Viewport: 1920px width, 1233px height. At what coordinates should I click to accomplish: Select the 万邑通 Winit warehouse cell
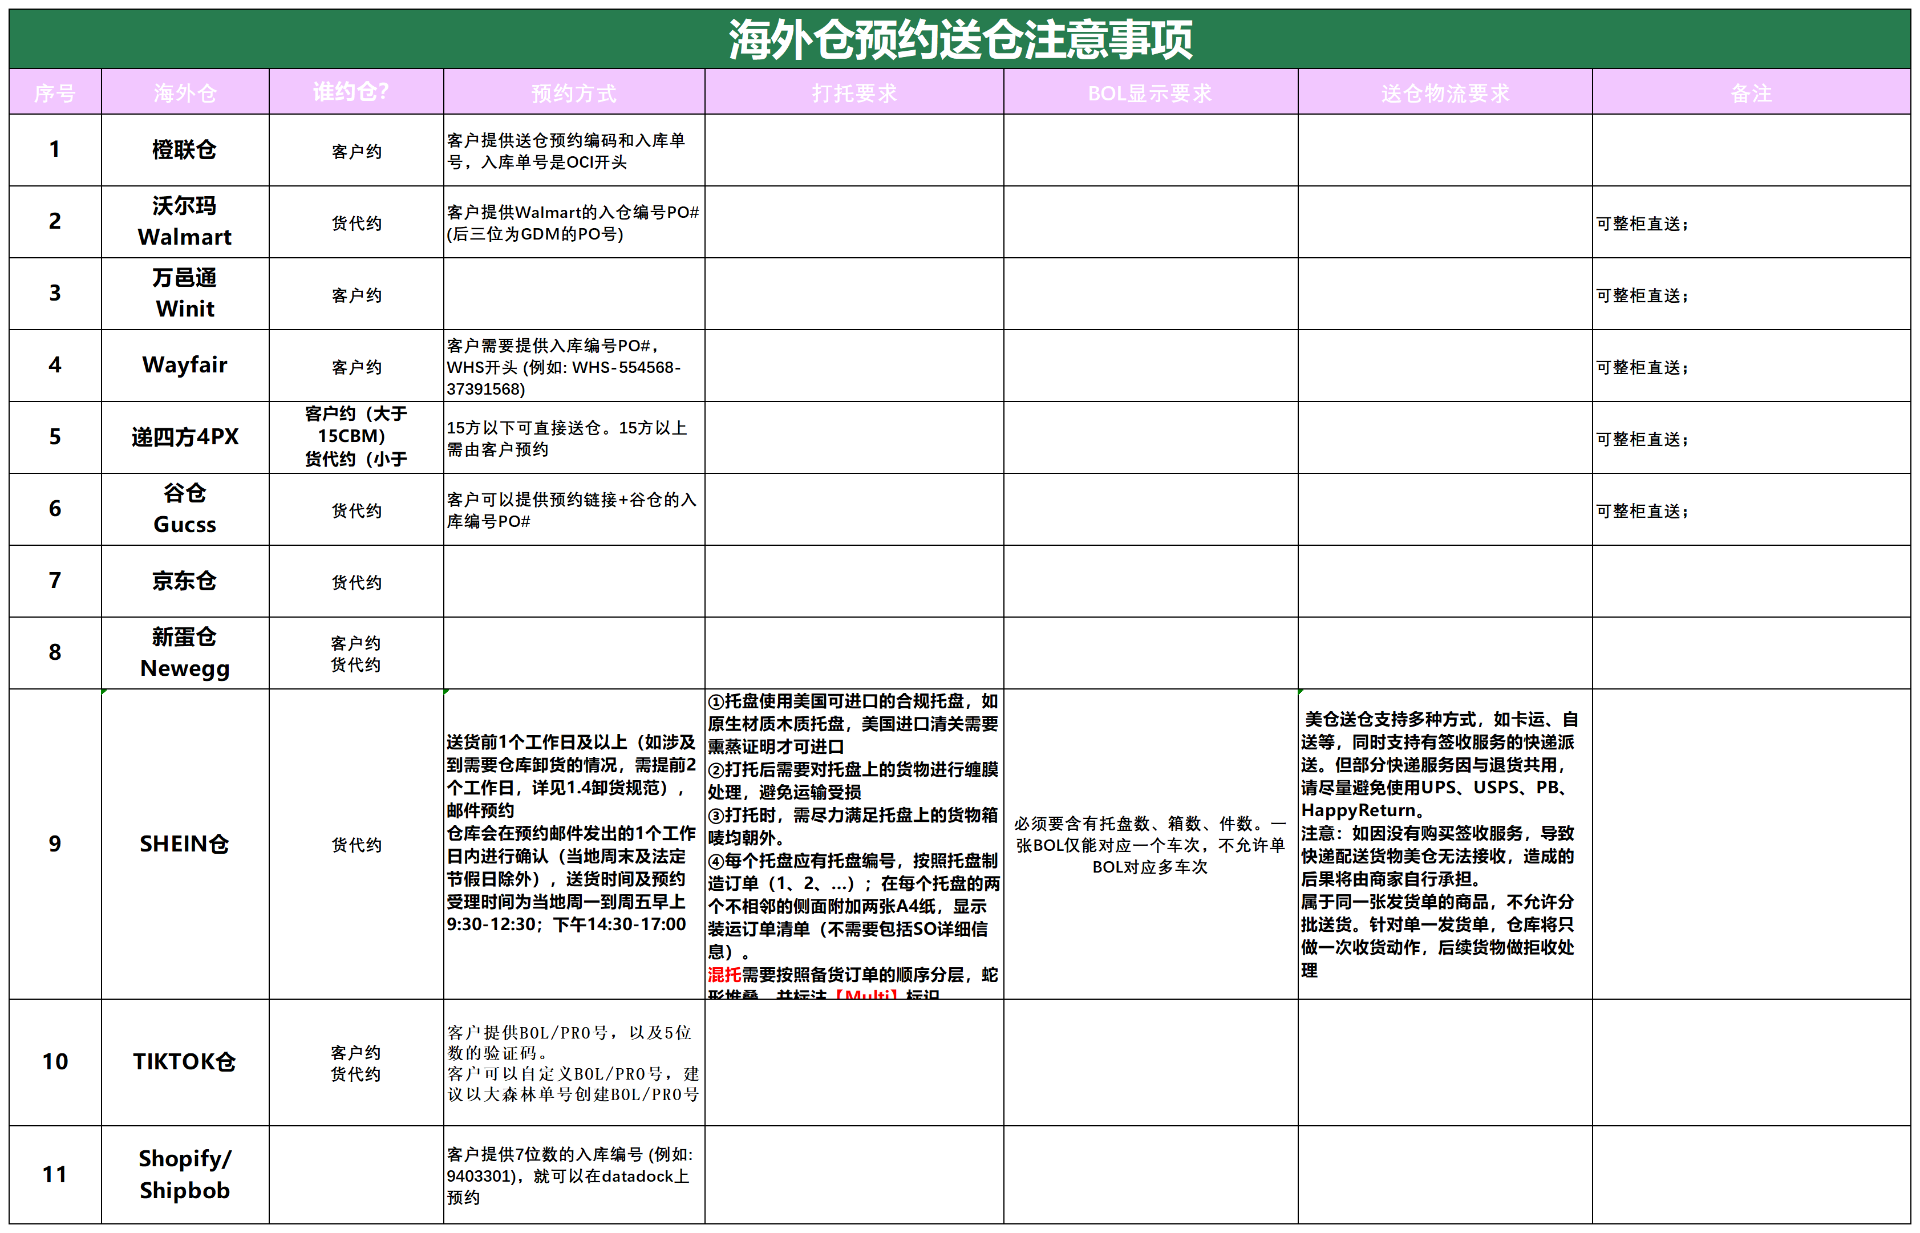(184, 294)
